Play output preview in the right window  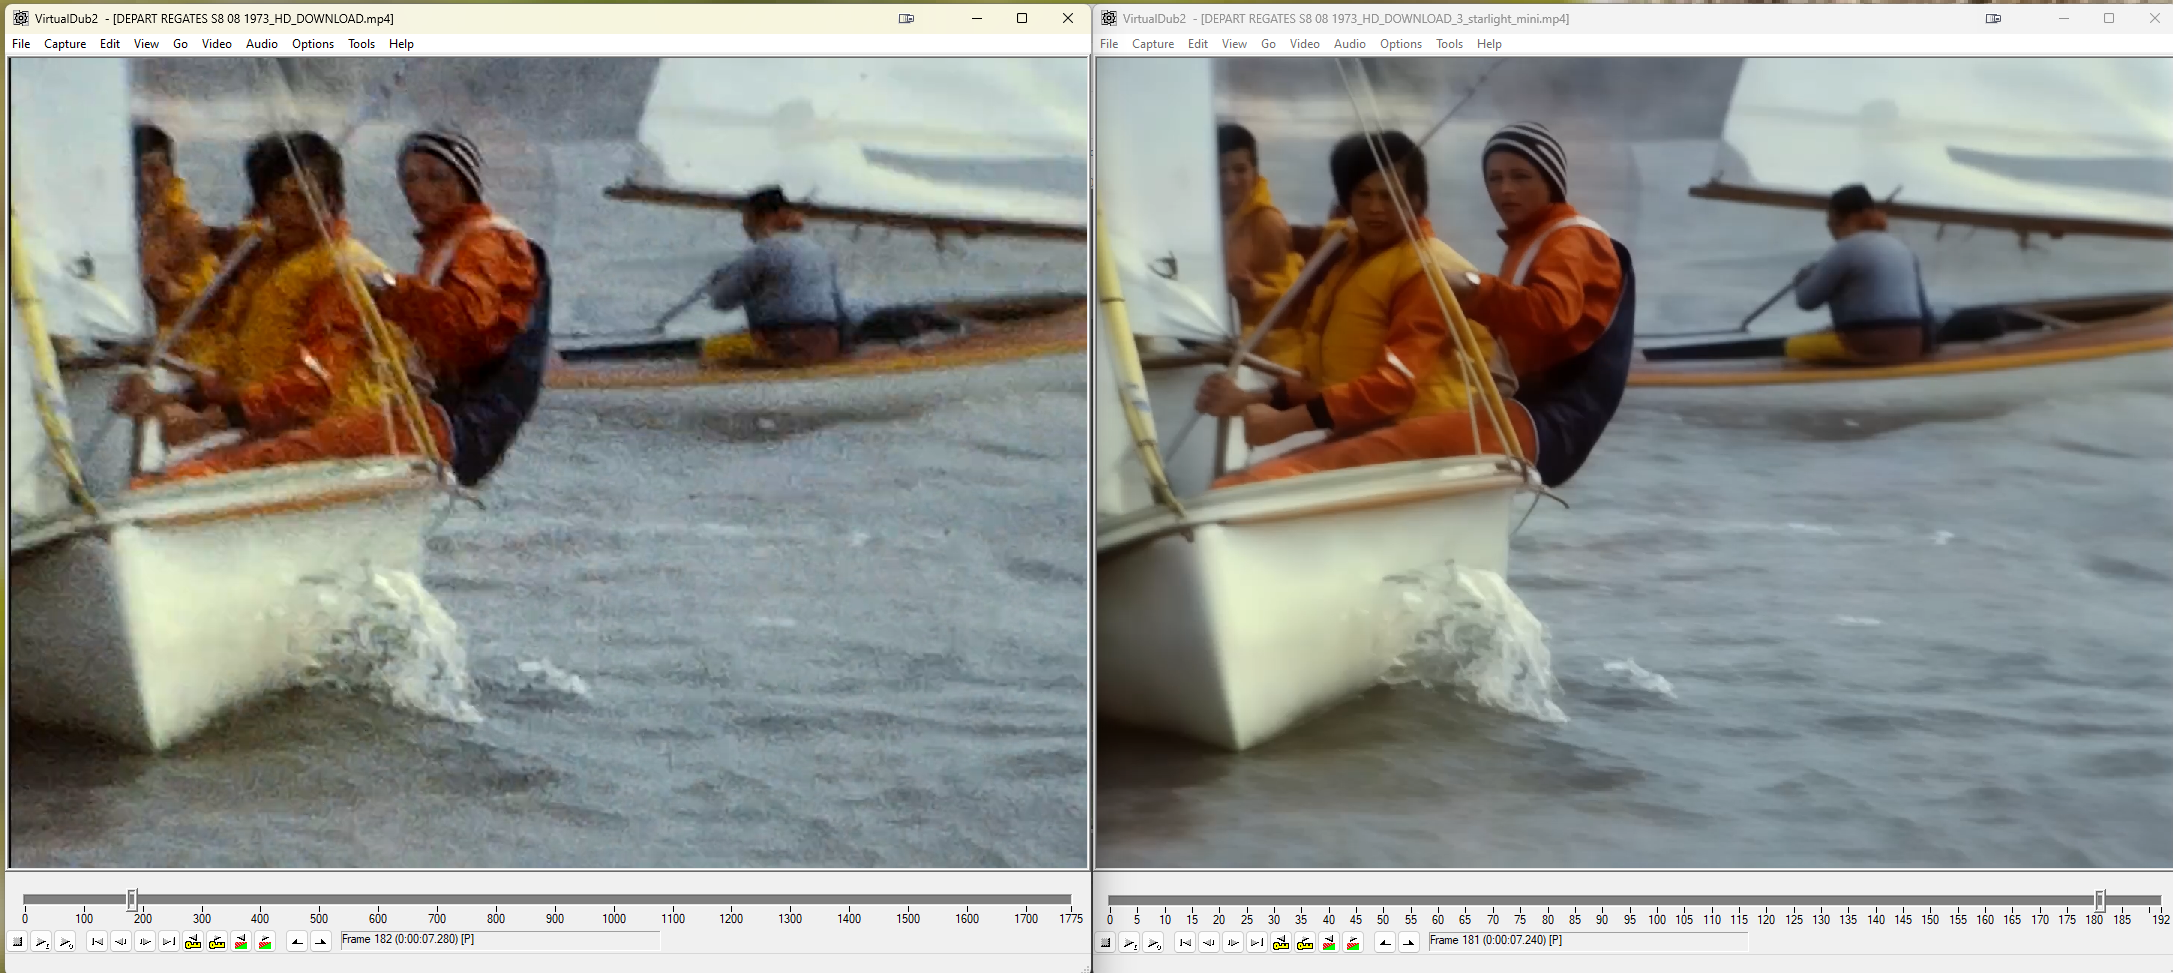1153,943
